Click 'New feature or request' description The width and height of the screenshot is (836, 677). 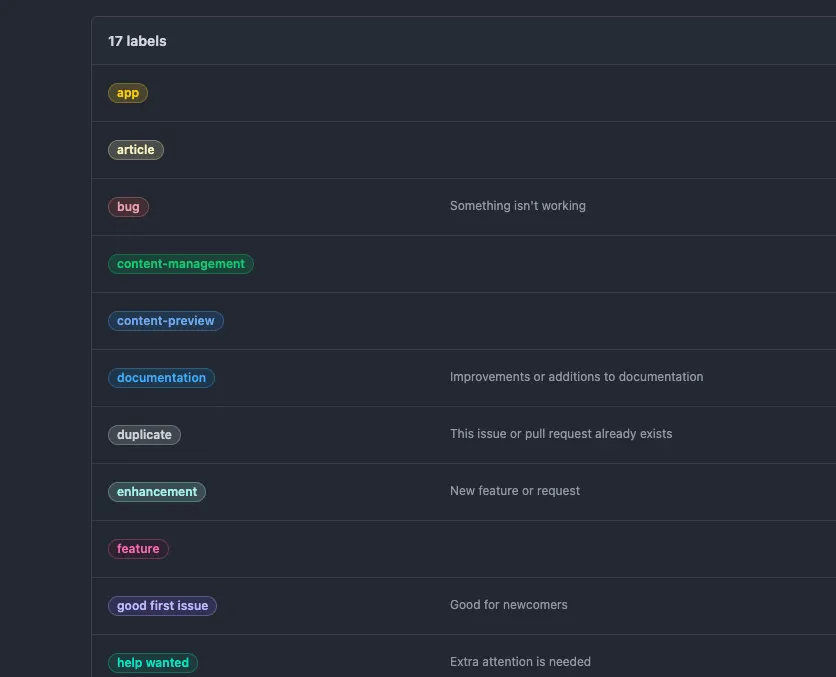tap(515, 491)
